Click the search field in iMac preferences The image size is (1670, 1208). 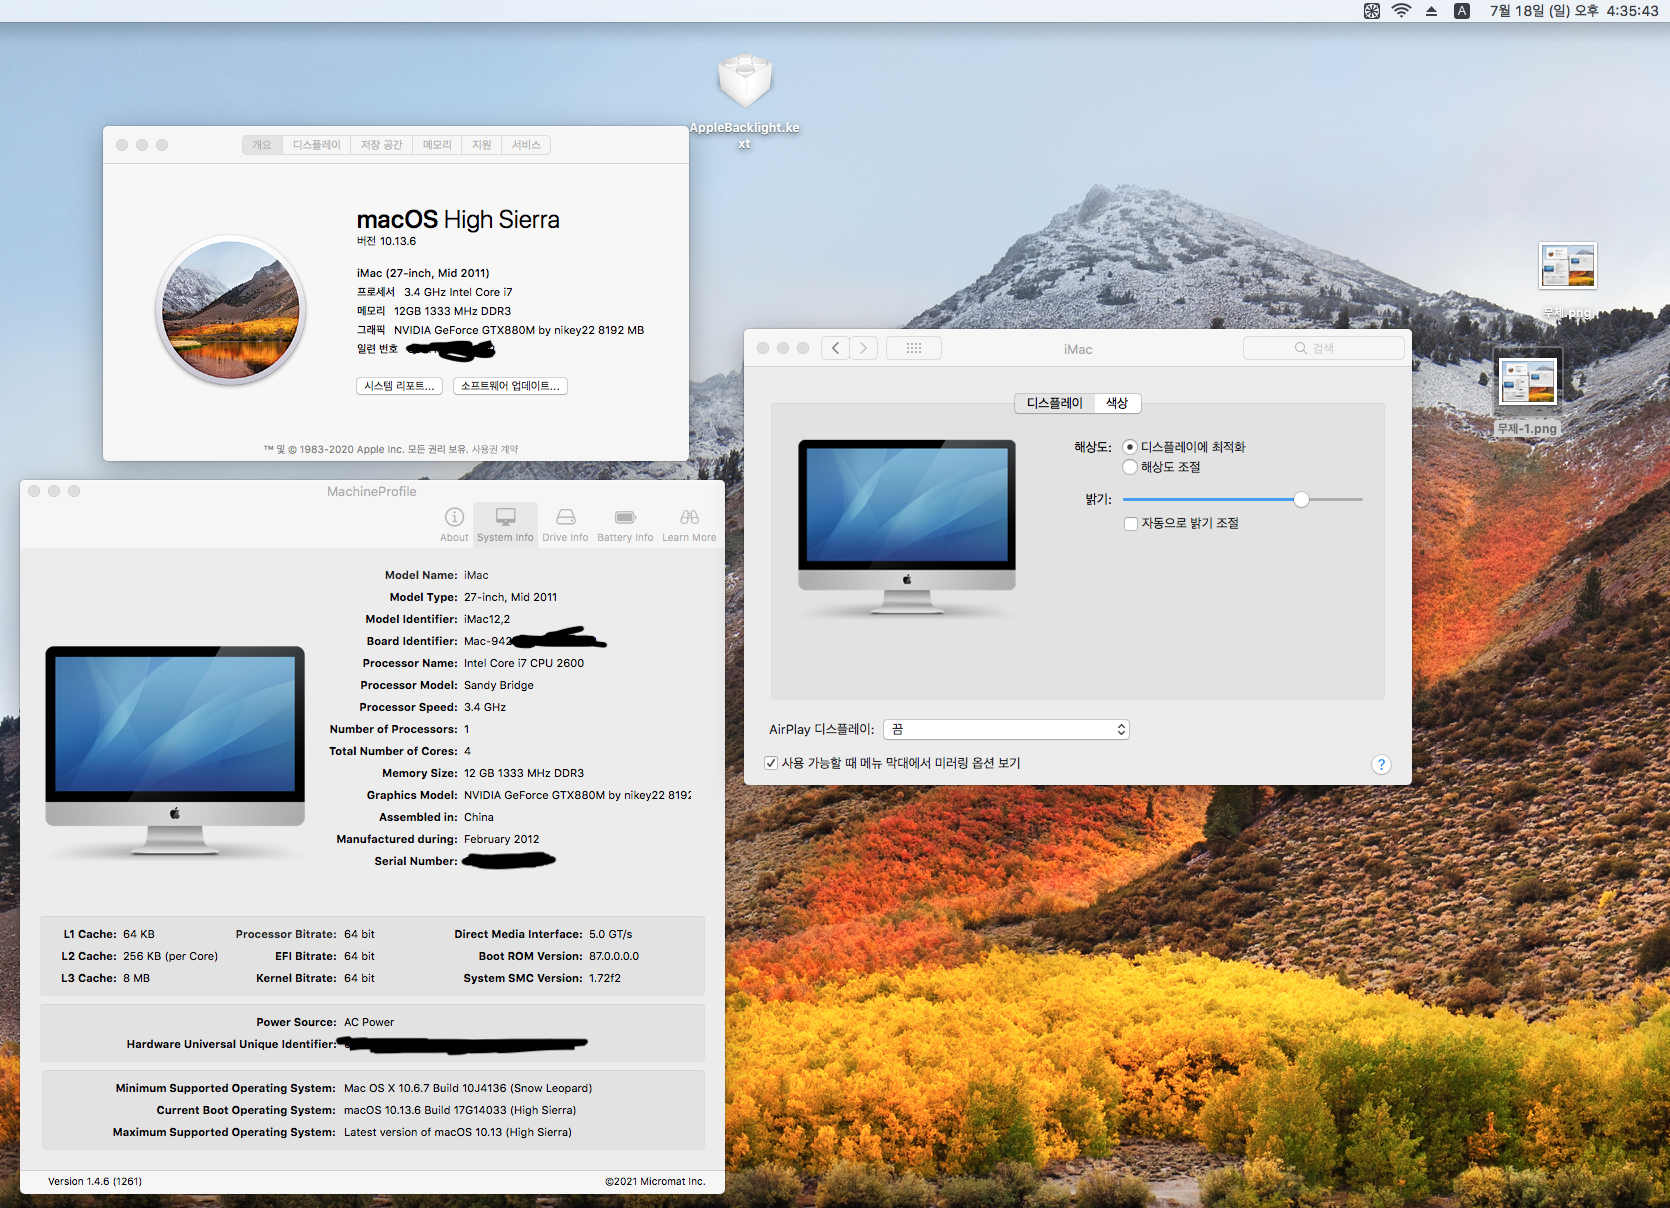point(1324,348)
